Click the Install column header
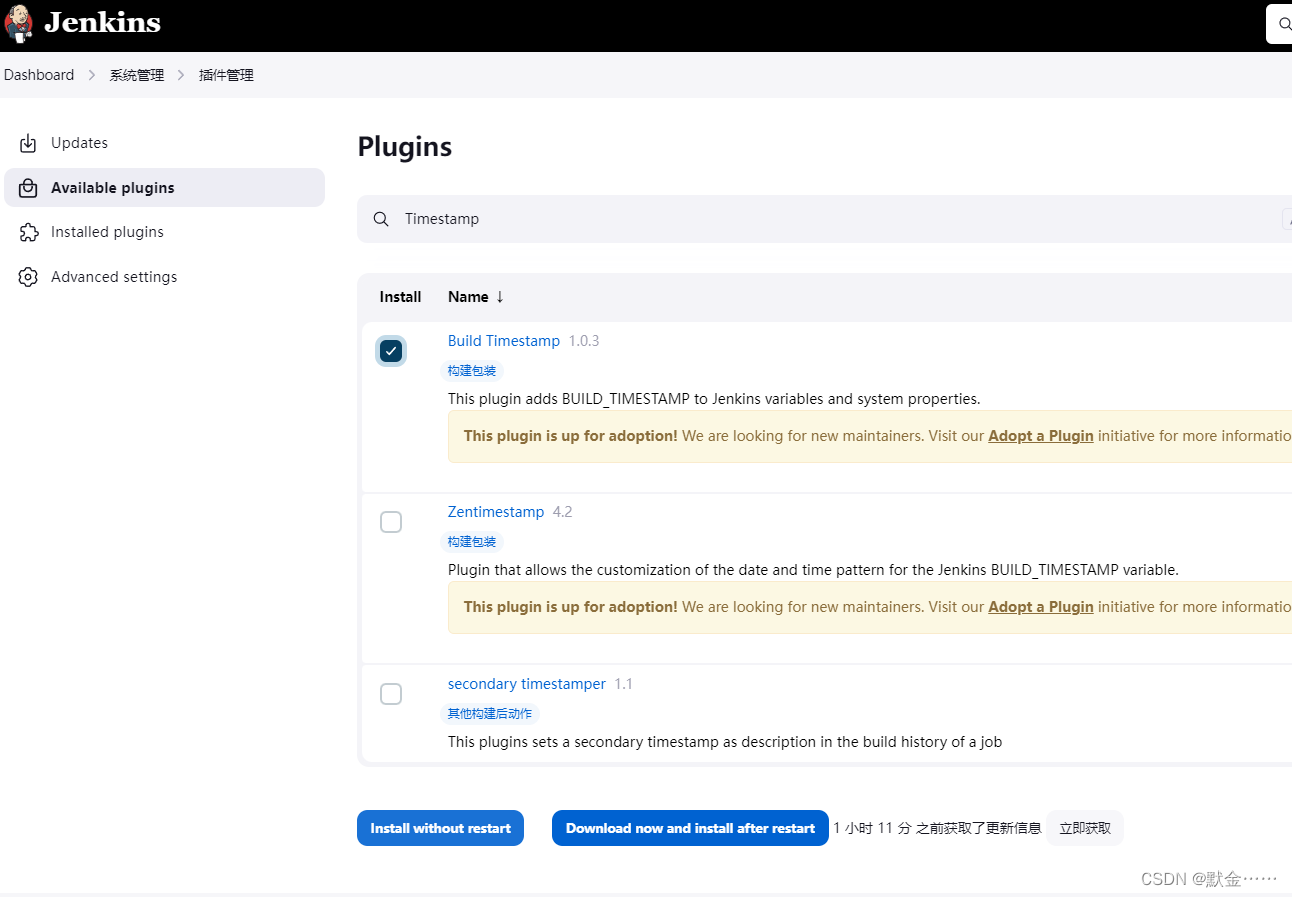The image size is (1292, 897). 400,297
